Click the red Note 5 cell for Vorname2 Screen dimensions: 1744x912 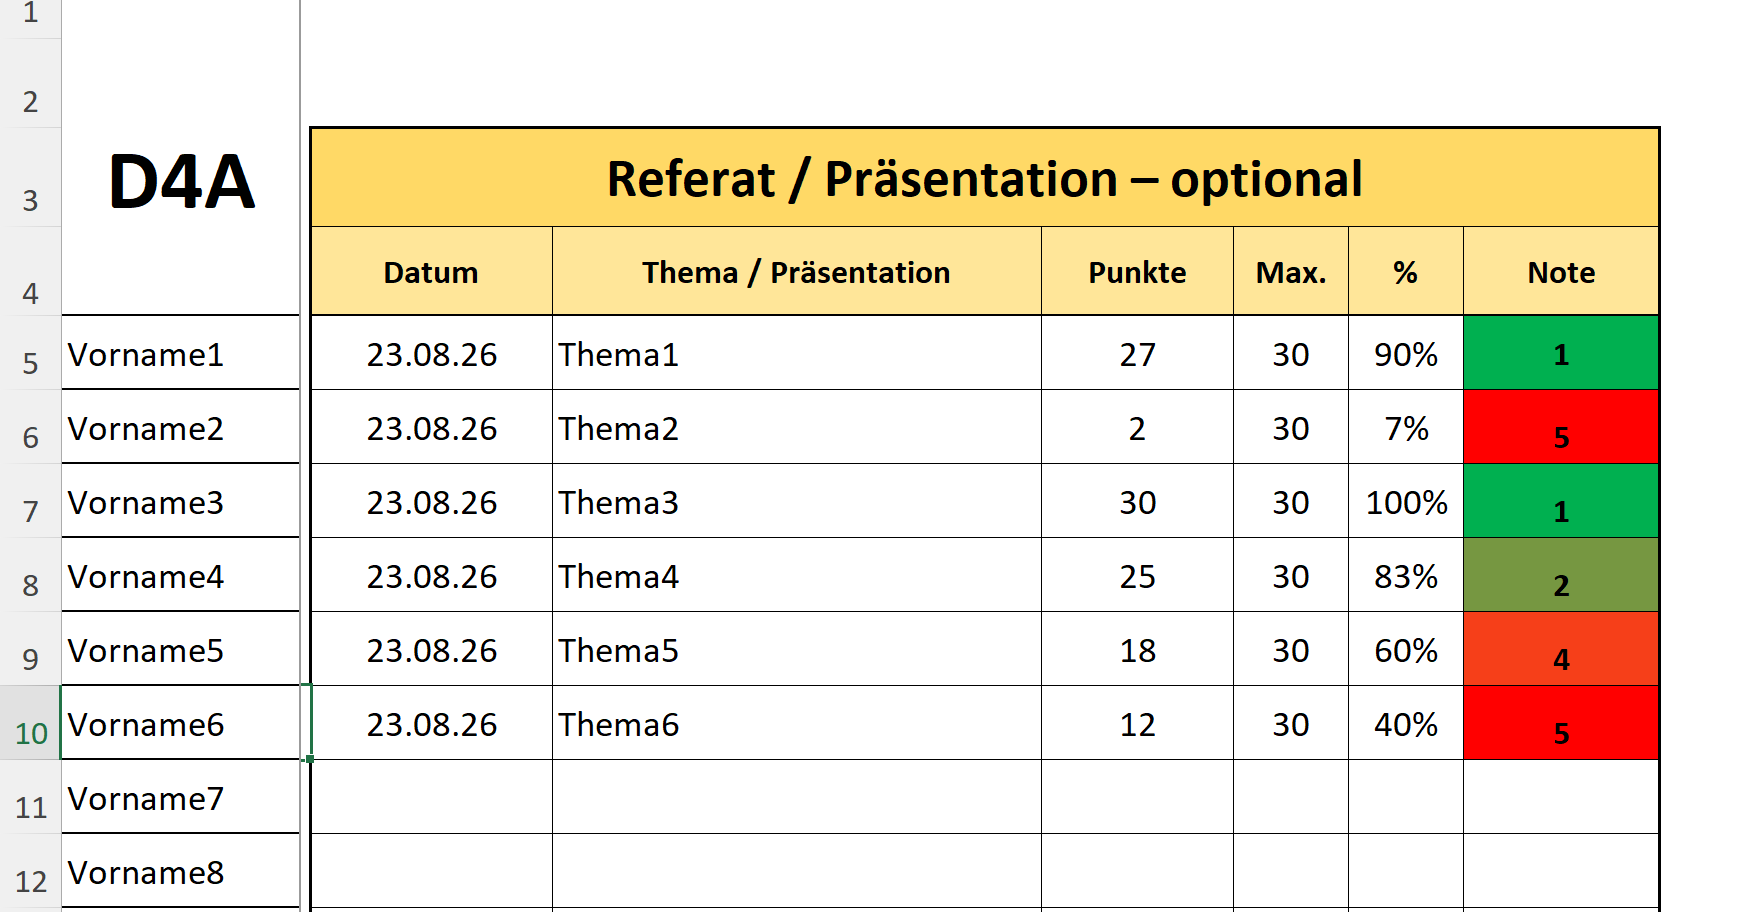point(1561,427)
